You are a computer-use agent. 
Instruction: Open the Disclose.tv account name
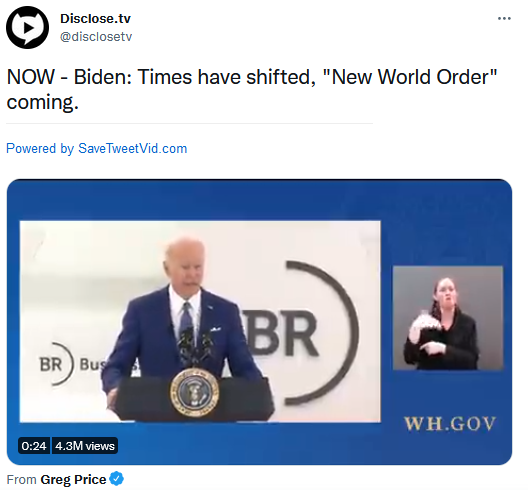(95, 19)
